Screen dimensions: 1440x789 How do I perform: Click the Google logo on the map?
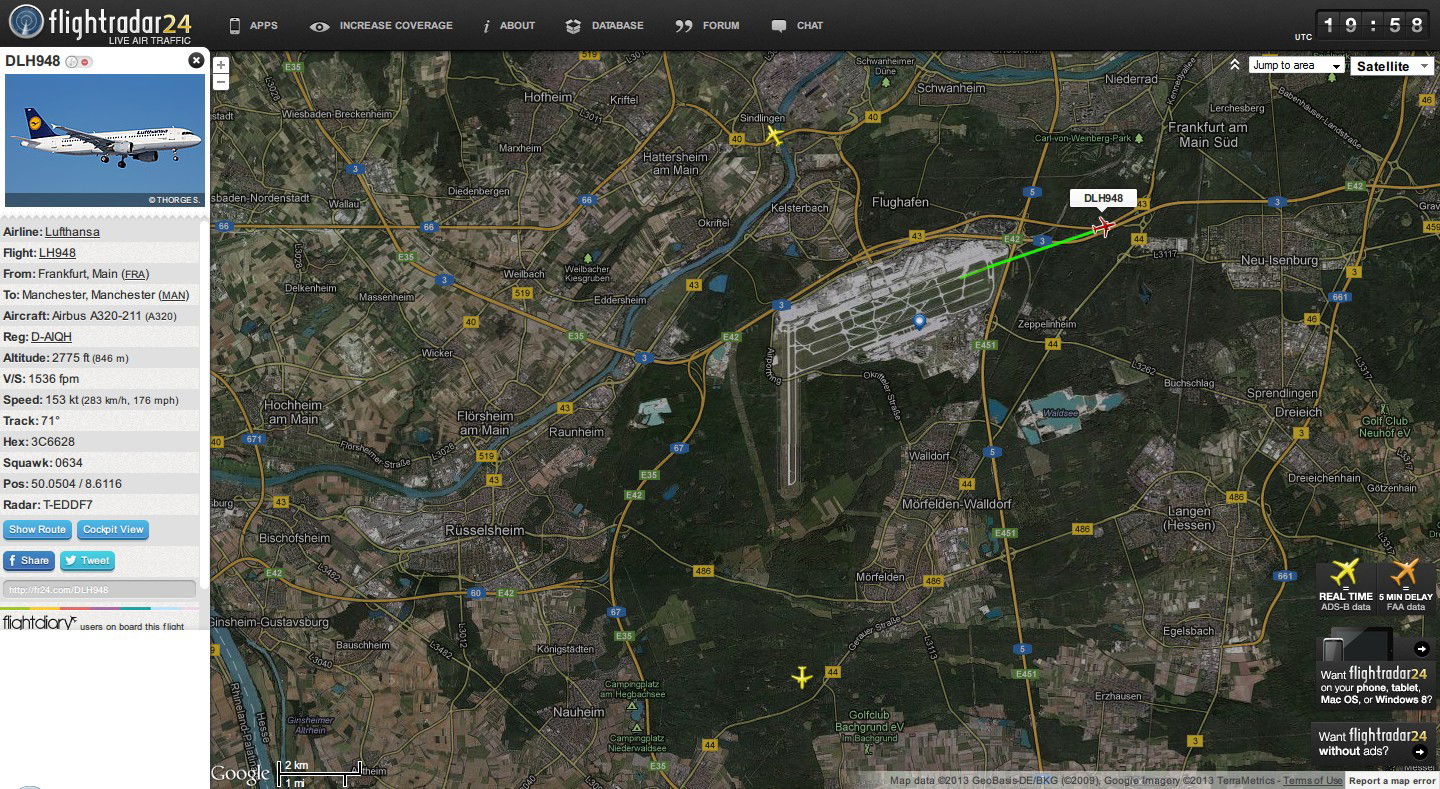tap(240, 774)
